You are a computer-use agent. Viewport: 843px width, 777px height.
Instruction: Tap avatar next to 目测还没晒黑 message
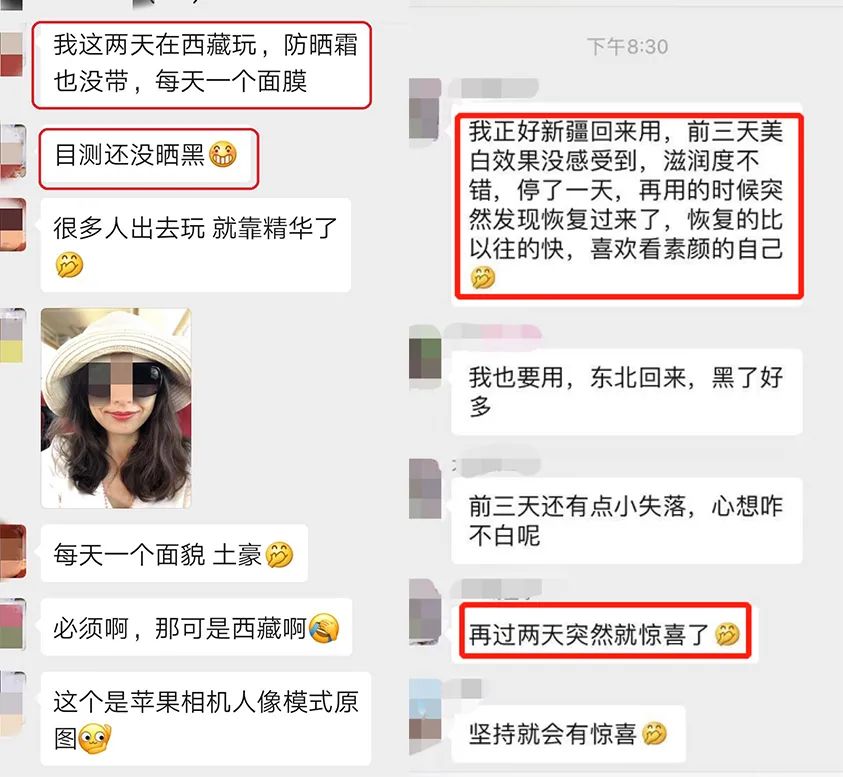[13, 151]
